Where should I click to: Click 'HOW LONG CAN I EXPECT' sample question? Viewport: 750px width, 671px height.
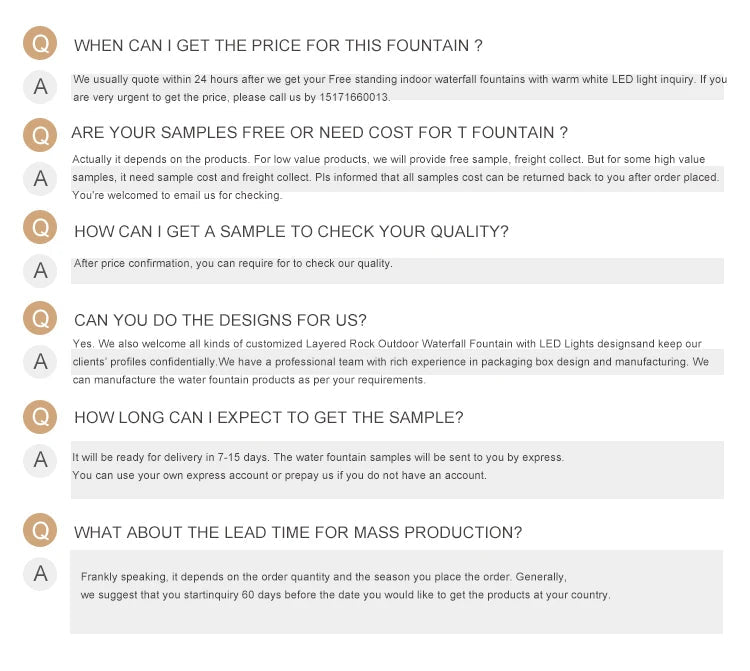pyautogui.click(x=268, y=417)
